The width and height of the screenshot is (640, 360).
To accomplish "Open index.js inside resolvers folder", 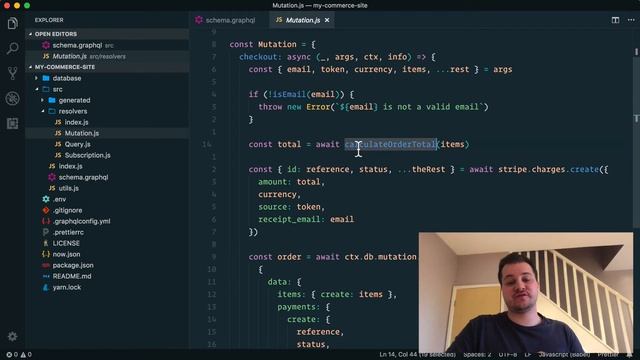I will click(76, 122).
